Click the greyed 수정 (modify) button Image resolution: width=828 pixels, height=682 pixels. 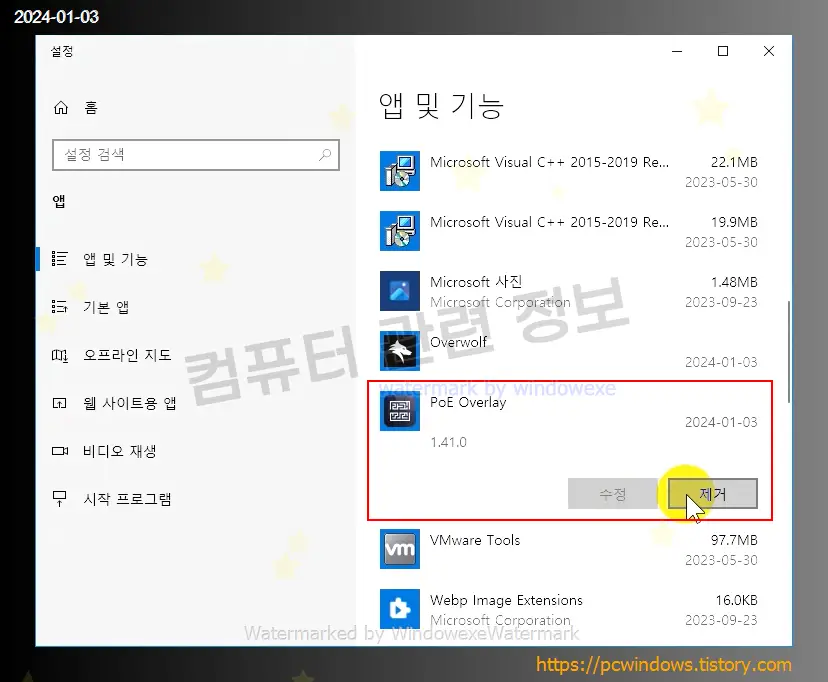click(x=613, y=494)
